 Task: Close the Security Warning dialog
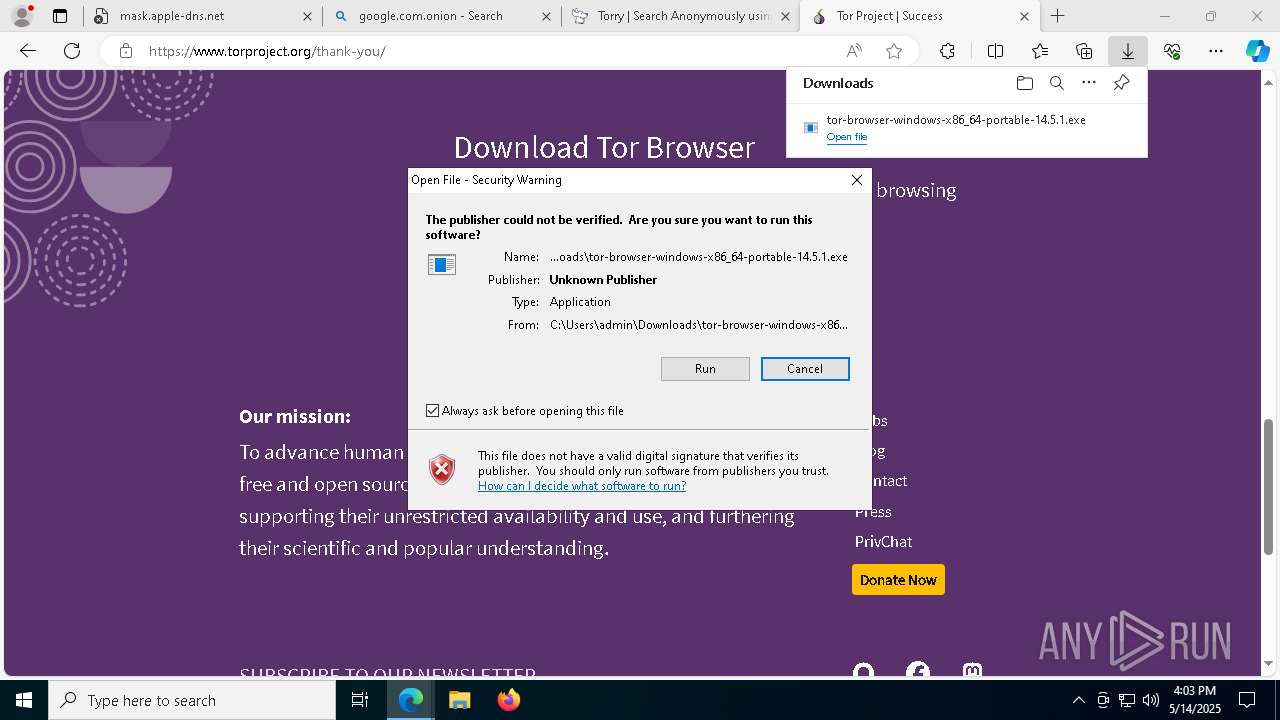point(856,180)
